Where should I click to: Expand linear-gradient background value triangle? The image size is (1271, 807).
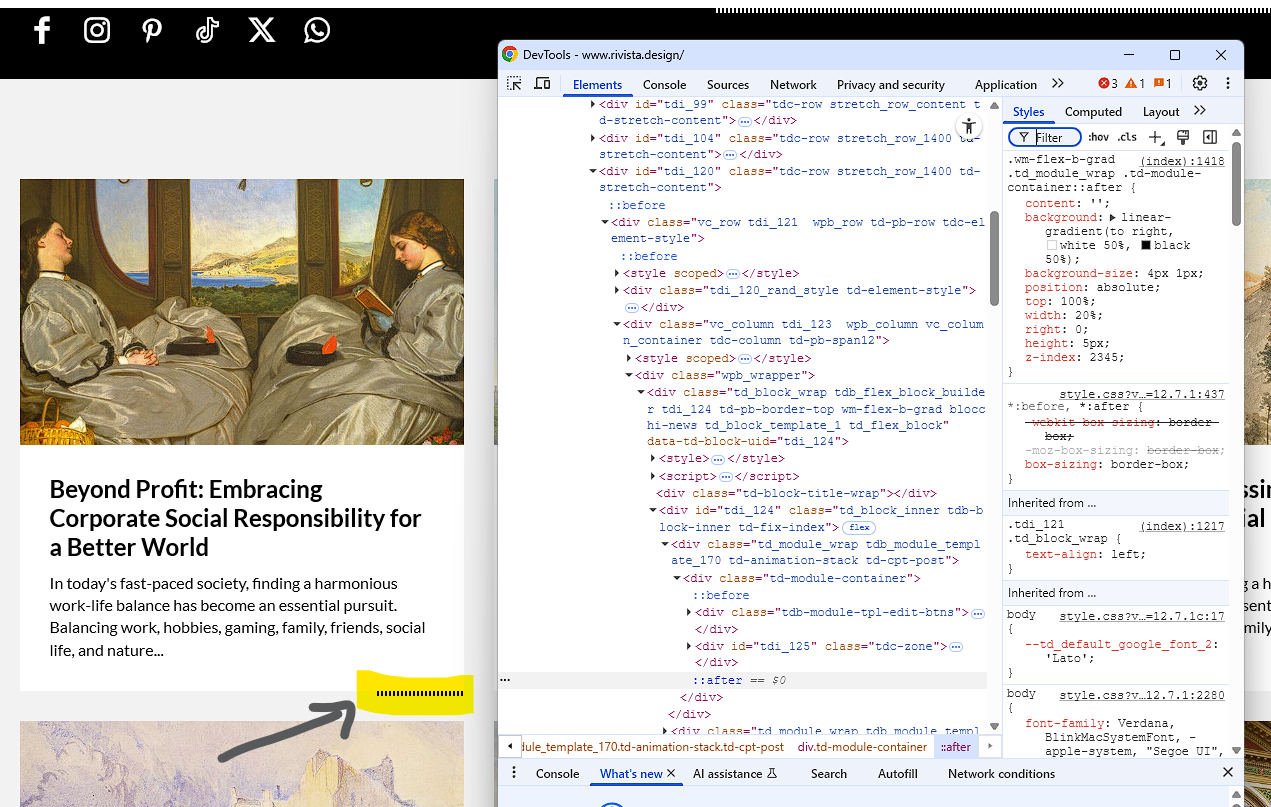tap(1113, 217)
